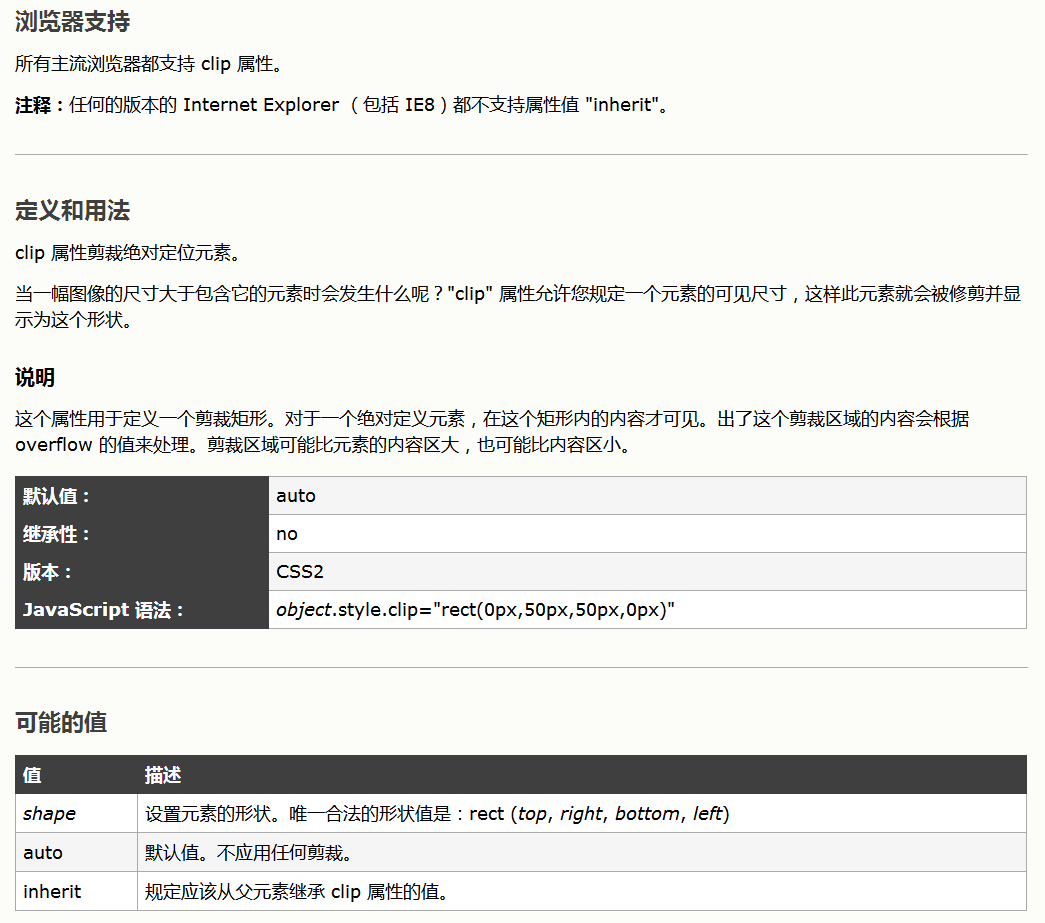Click the shape value cell
The height and width of the screenshot is (923, 1045).
pyautogui.click(x=77, y=814)
